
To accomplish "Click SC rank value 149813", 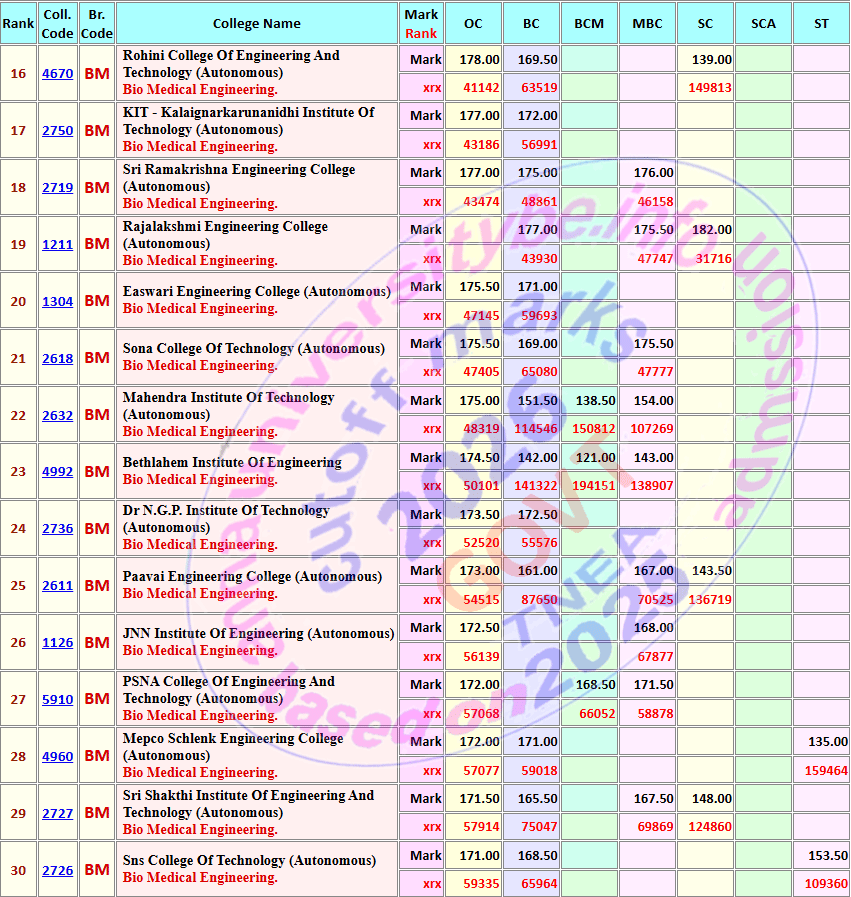I will click(x=710, y=88).
